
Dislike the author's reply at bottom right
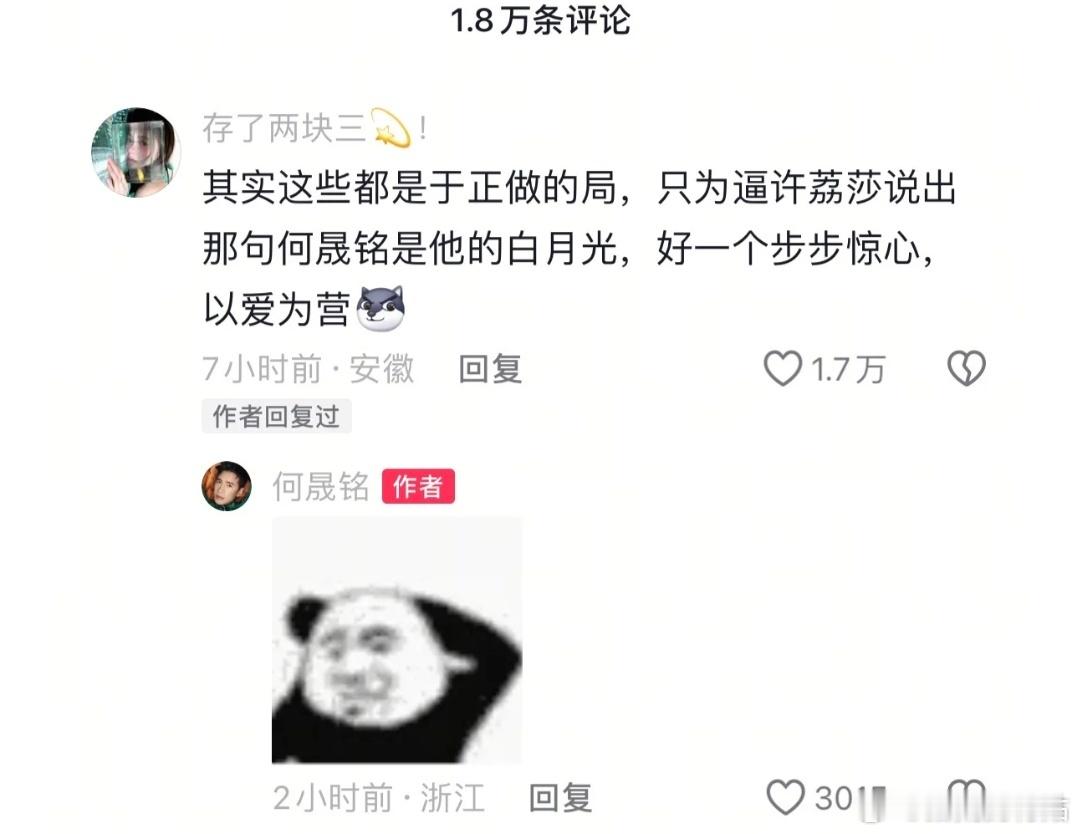point(966,797)
